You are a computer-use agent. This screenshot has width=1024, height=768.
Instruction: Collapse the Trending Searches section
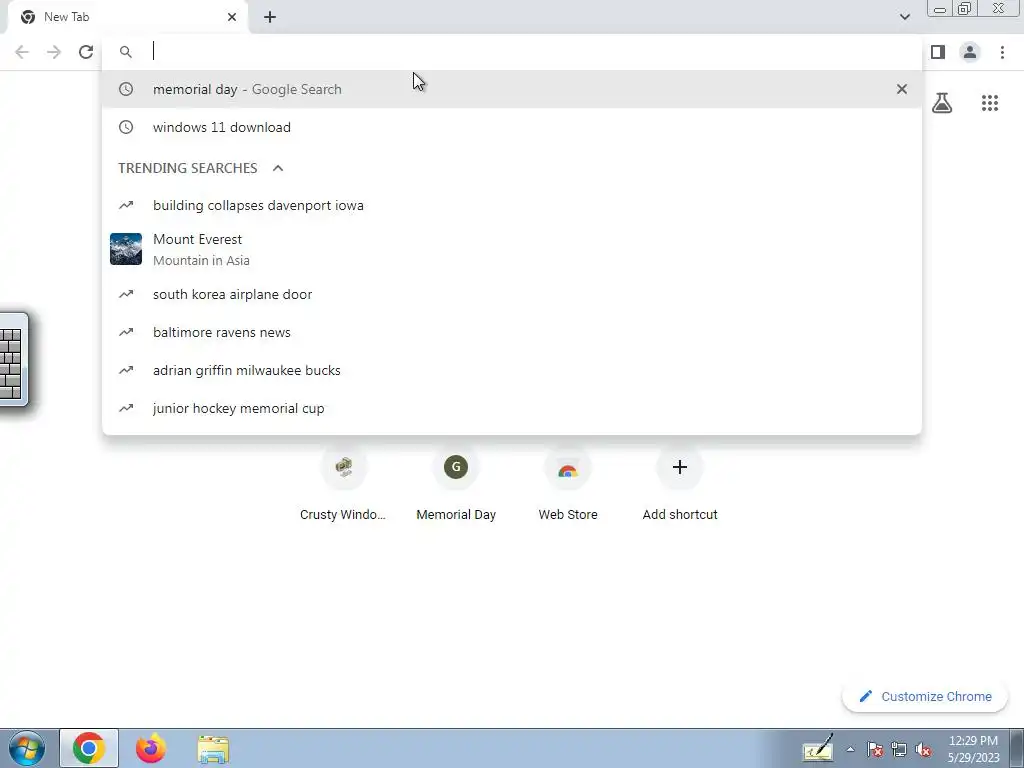point(278,168)
